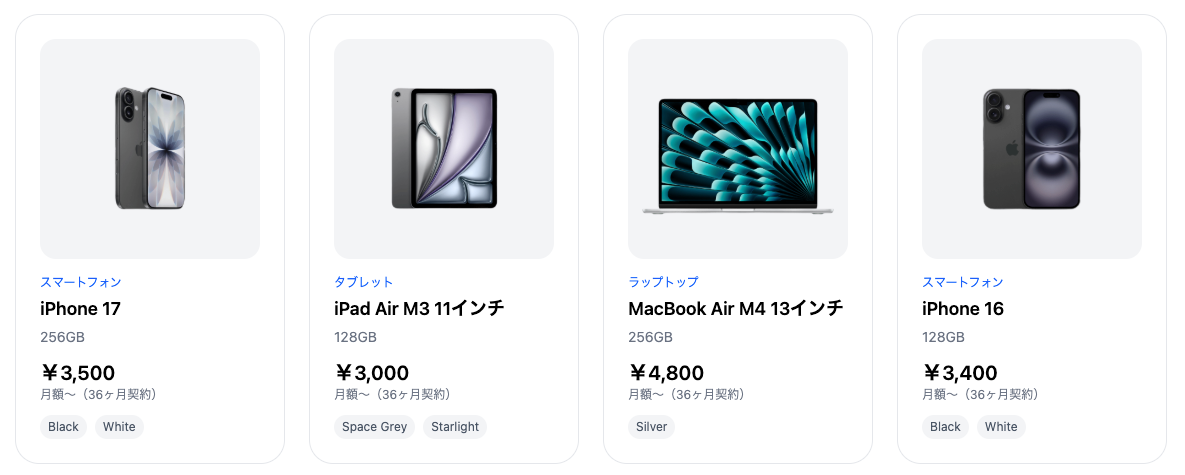Click the iPhone 17 product image
Screen dimensions: 1185x475
(150, 148)
